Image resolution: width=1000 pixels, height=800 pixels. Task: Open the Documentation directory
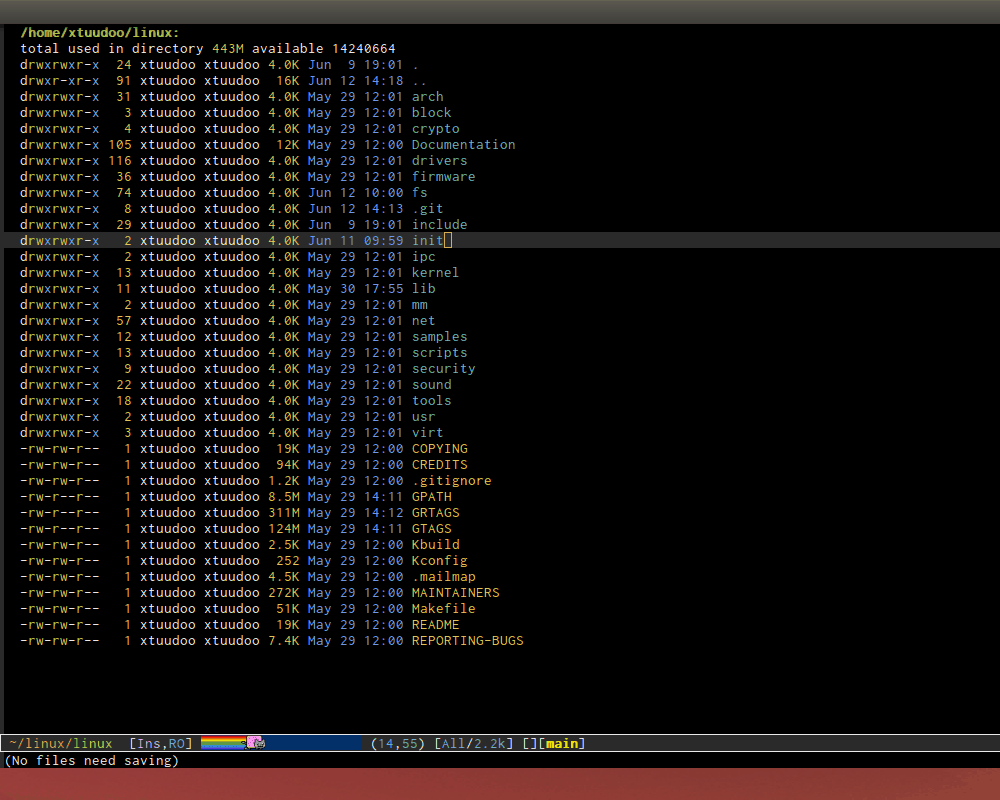(463, 145)
